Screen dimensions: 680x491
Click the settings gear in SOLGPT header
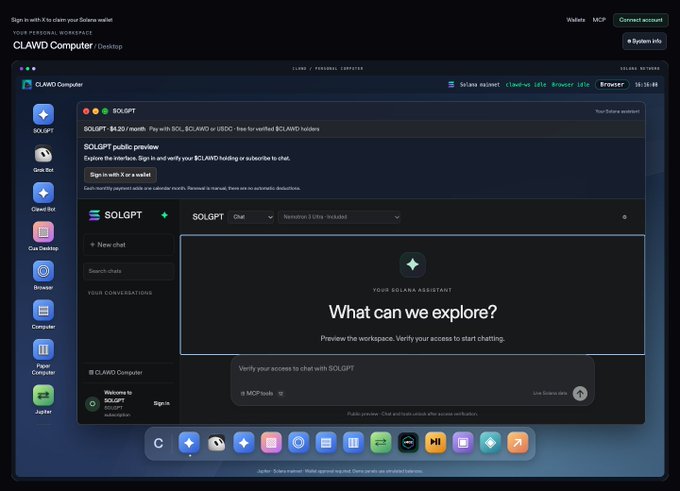point(624,217)
